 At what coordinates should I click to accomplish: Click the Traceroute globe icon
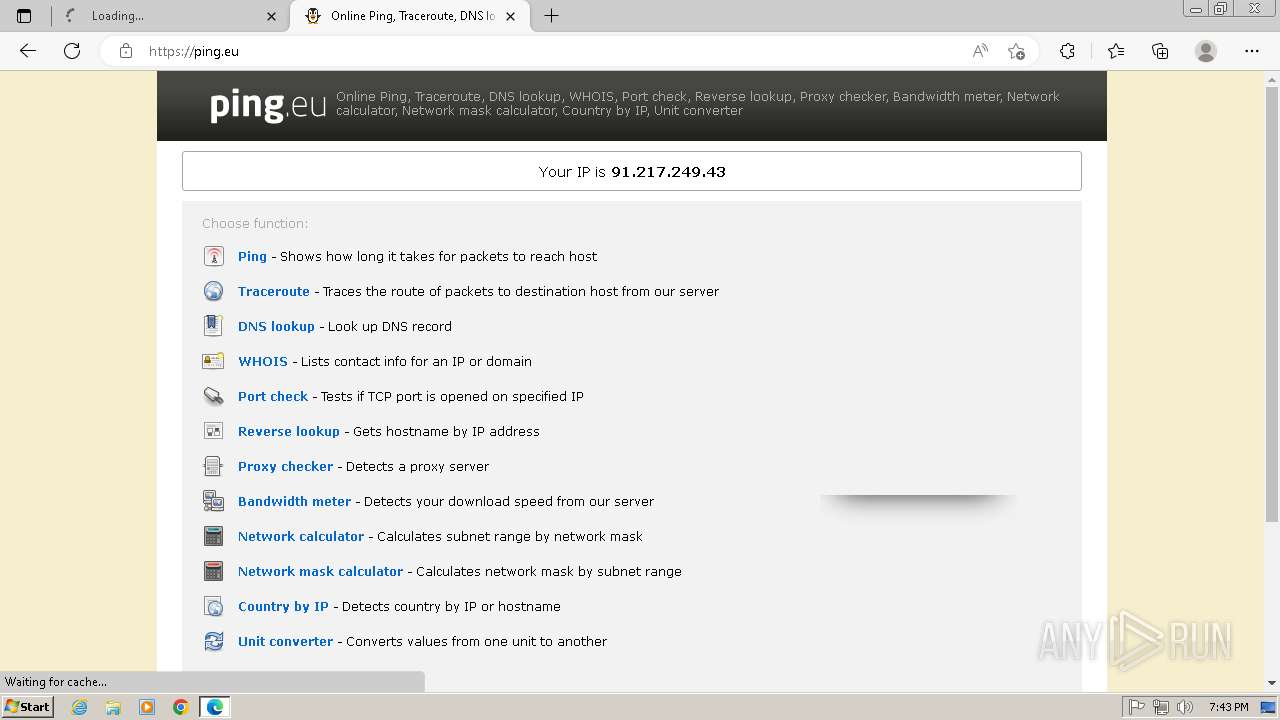coord(213,291)
